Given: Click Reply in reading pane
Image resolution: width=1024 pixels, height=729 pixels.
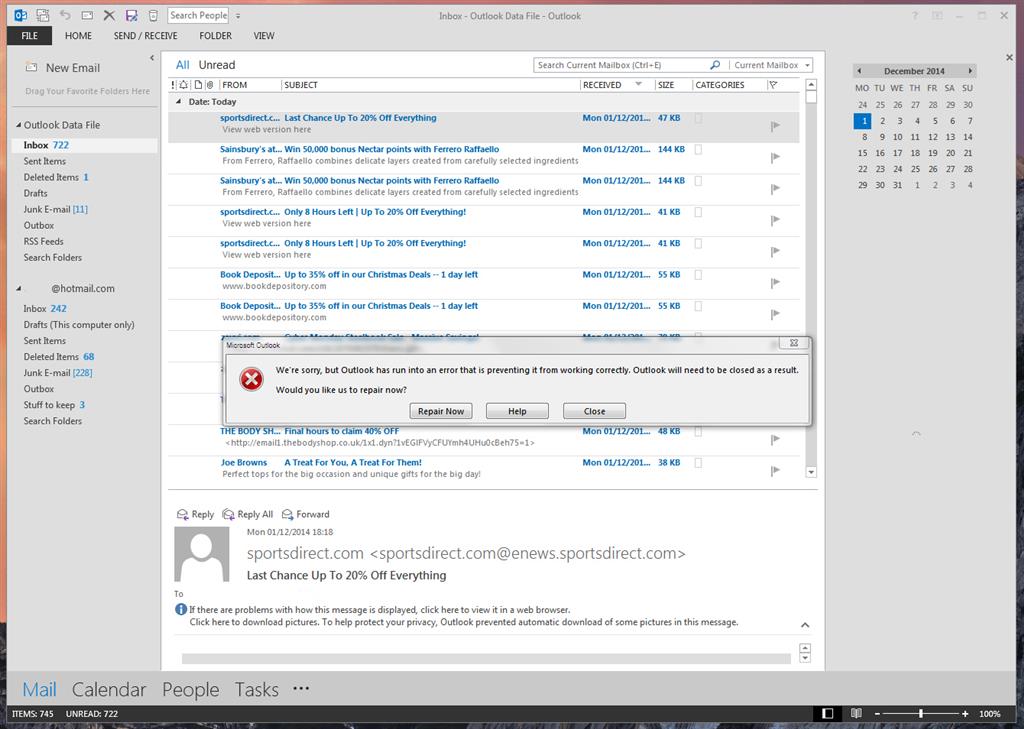Looking at the screenshot, I should point(195,515).
